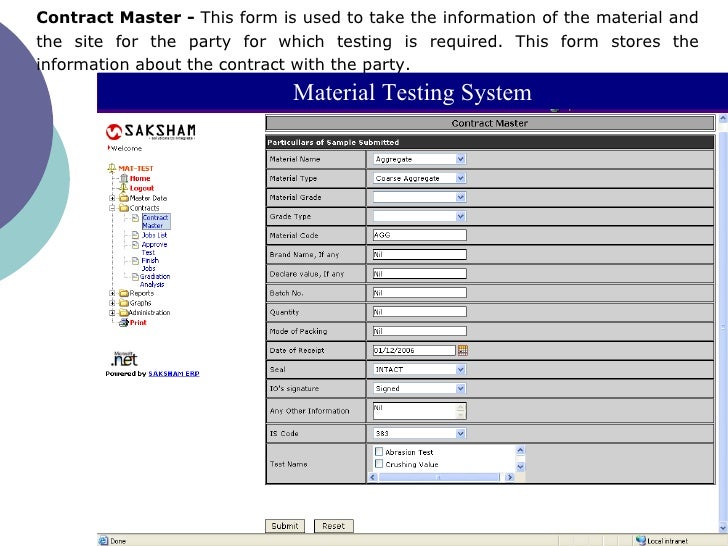Click the test list horizontal scrollbar thumb
Image resolution: width=728 pixels, height=546 pixels.
tap(439, 477)
